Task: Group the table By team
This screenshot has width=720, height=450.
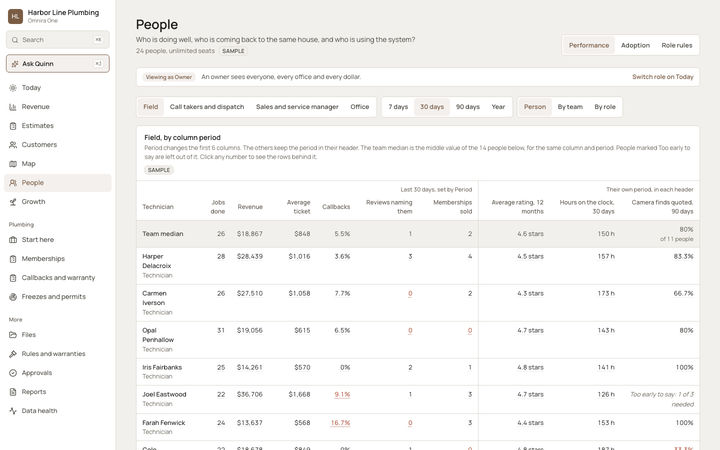Action: tap(570, 107)
